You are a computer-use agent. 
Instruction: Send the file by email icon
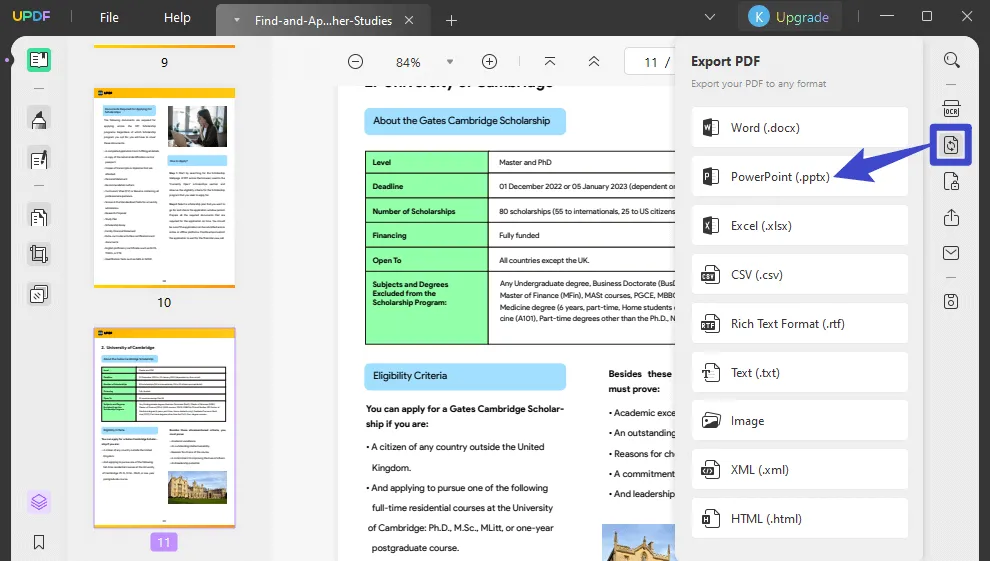(x=951, y=253)
